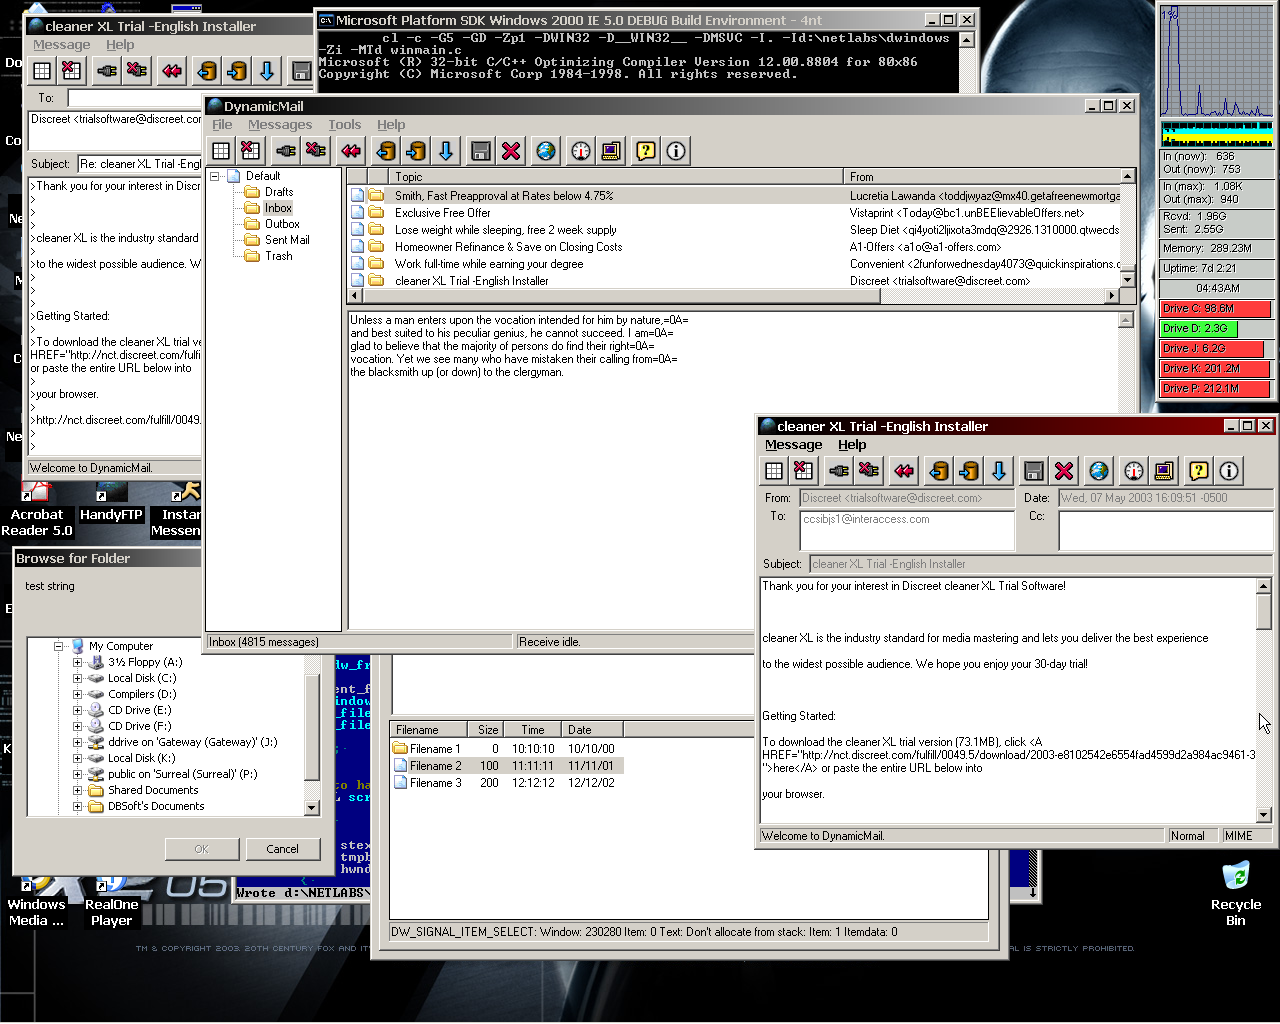Click the To field in background cleaner XL window
This screenshot has height=1024, width=1280.
click(190, 98)
